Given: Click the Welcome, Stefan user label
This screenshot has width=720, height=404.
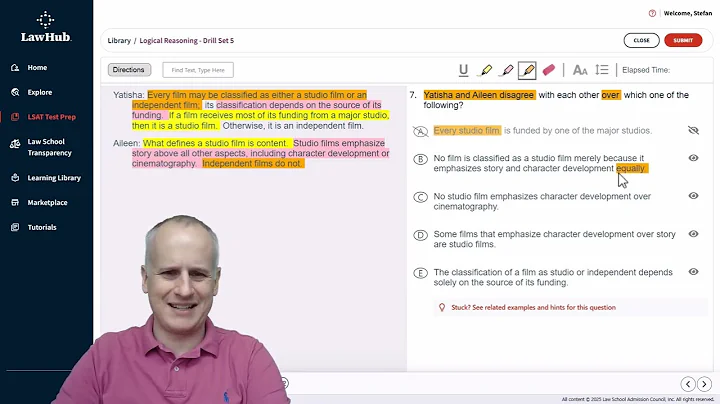Looking at the screenshot, I should 687,13.
